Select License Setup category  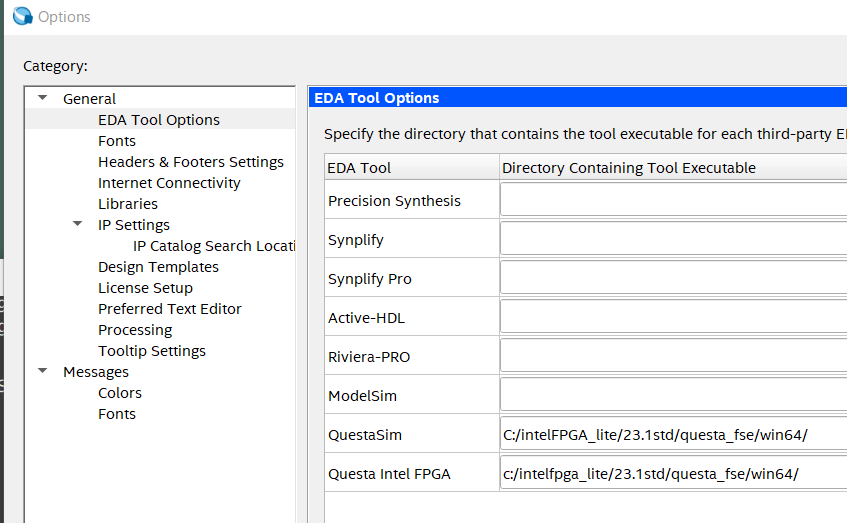144,288
